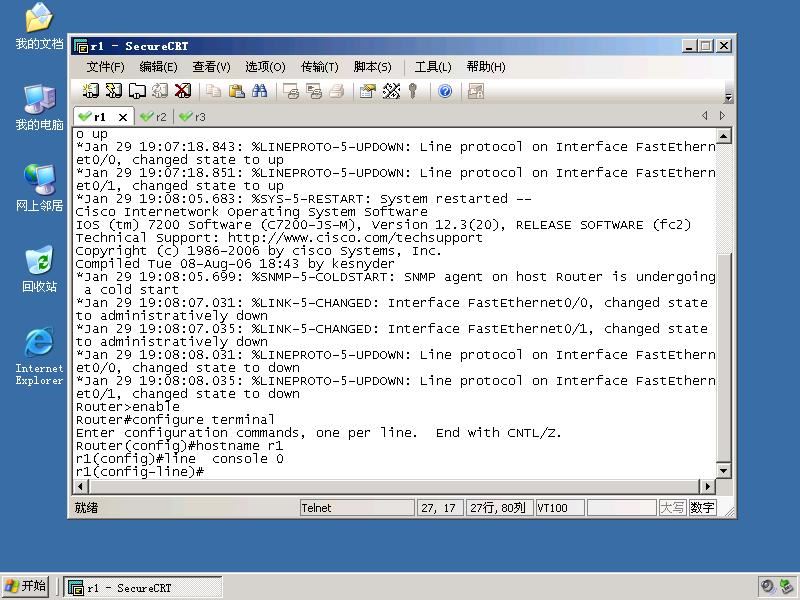The image size is (800, 600).
Task: Click the cisco.com/techsupport URL text
Action: pyautogui.click(x=355, y=238)
